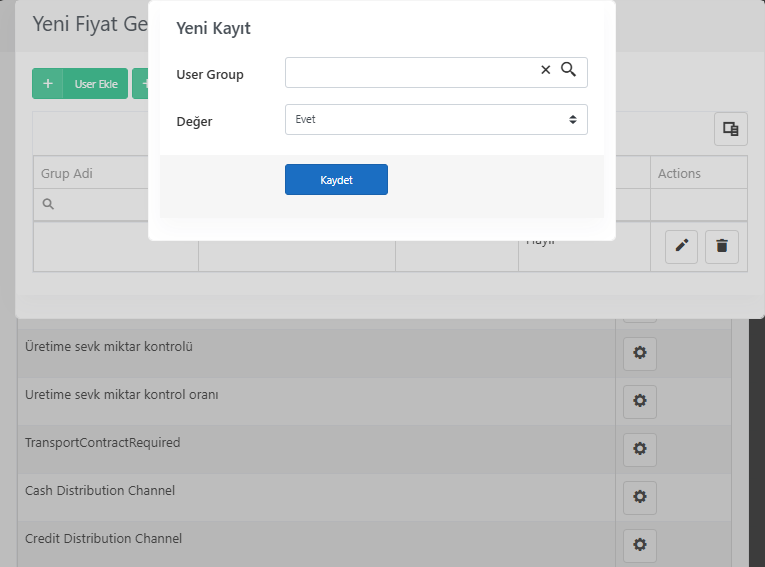The image size is (765, 567).
Task: Open User Group search with magnifier icon
Action: [x=568, y=69]
